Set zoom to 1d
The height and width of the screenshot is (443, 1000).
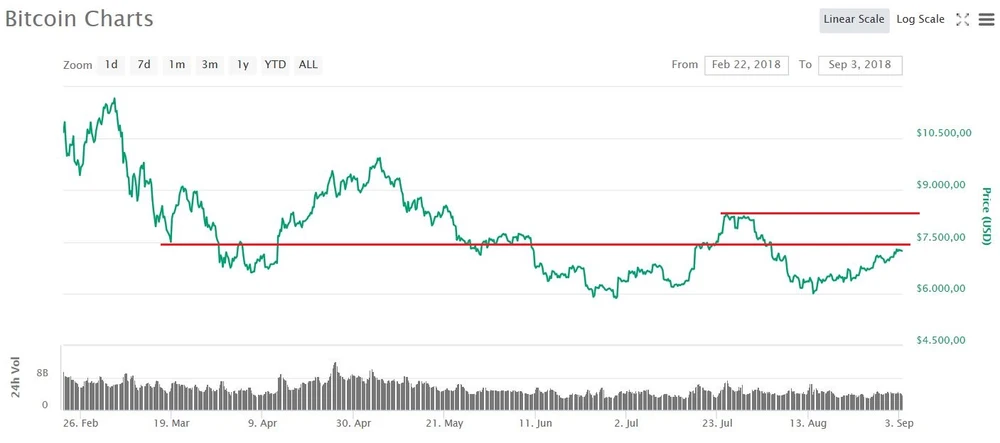coord(111,65)
